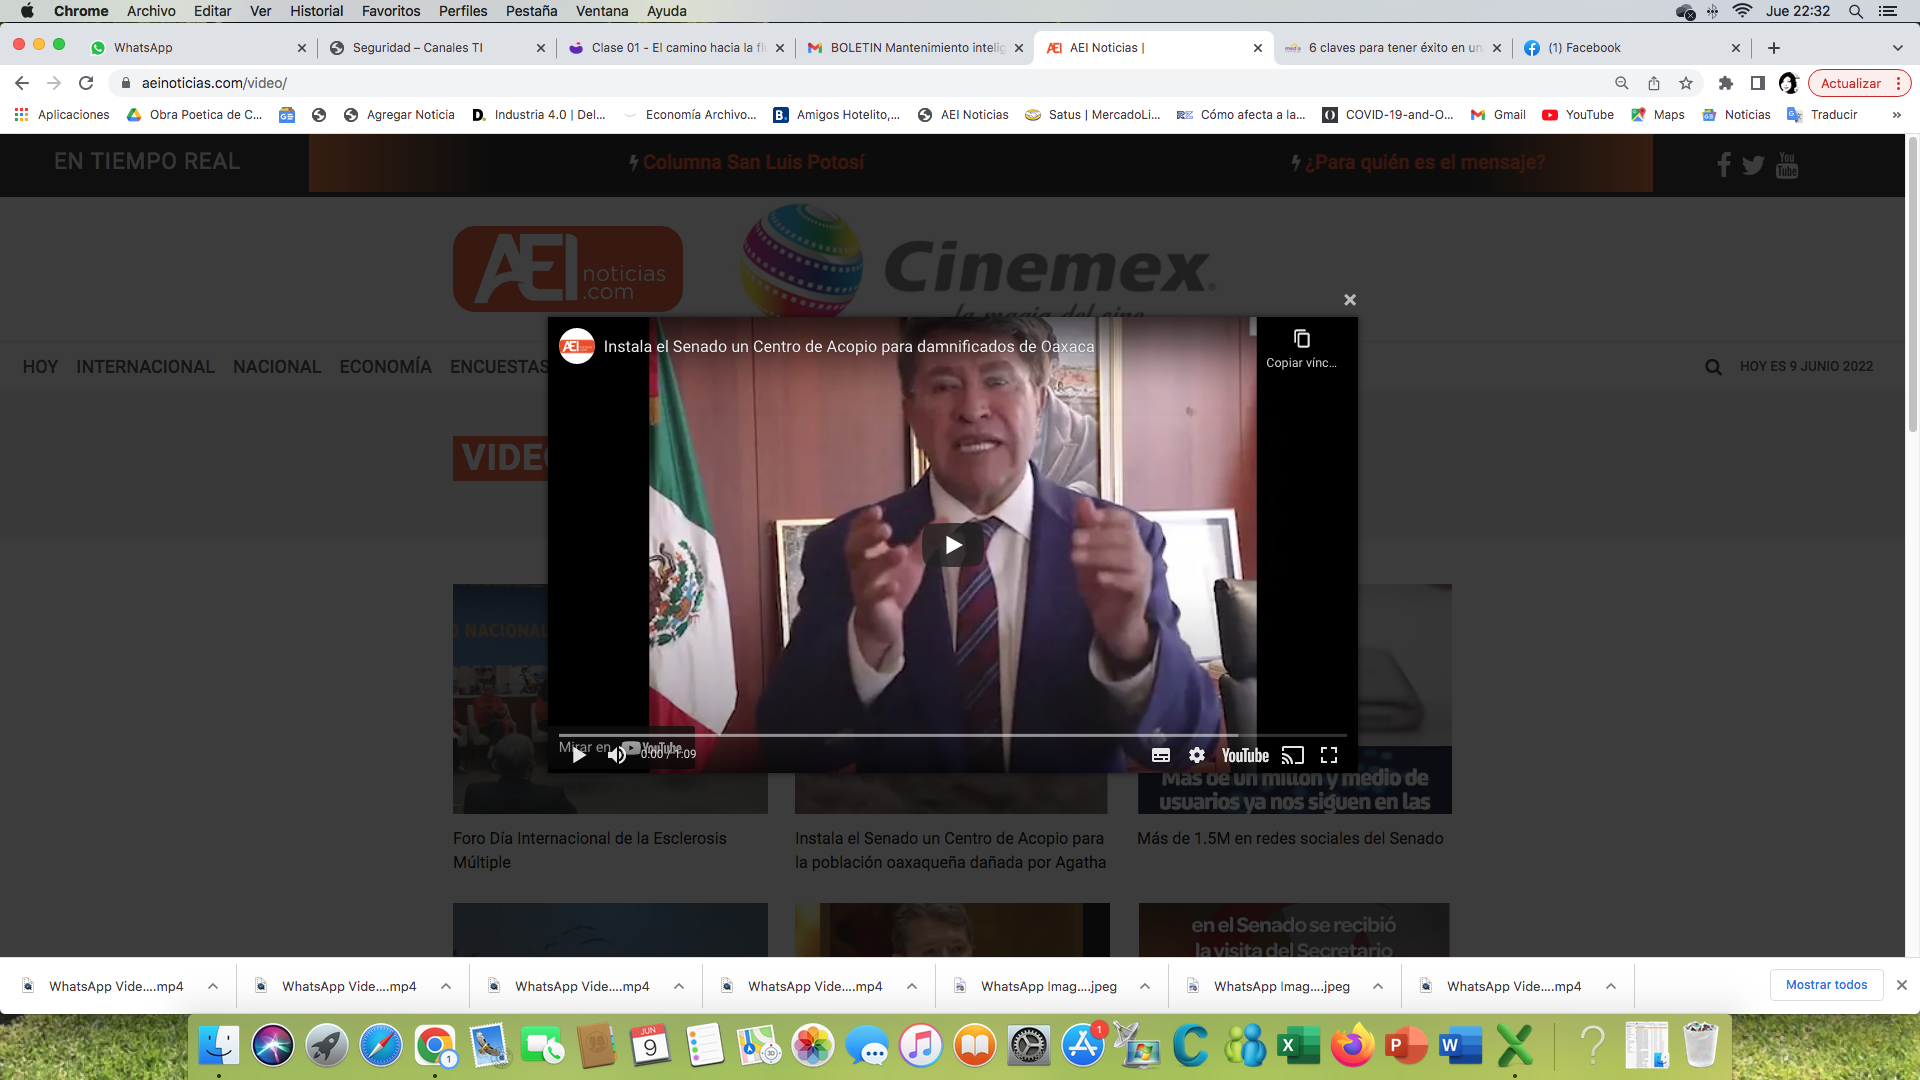Open the Chrome profile avatar
1920x1080 pixels.
point(1789,83)
